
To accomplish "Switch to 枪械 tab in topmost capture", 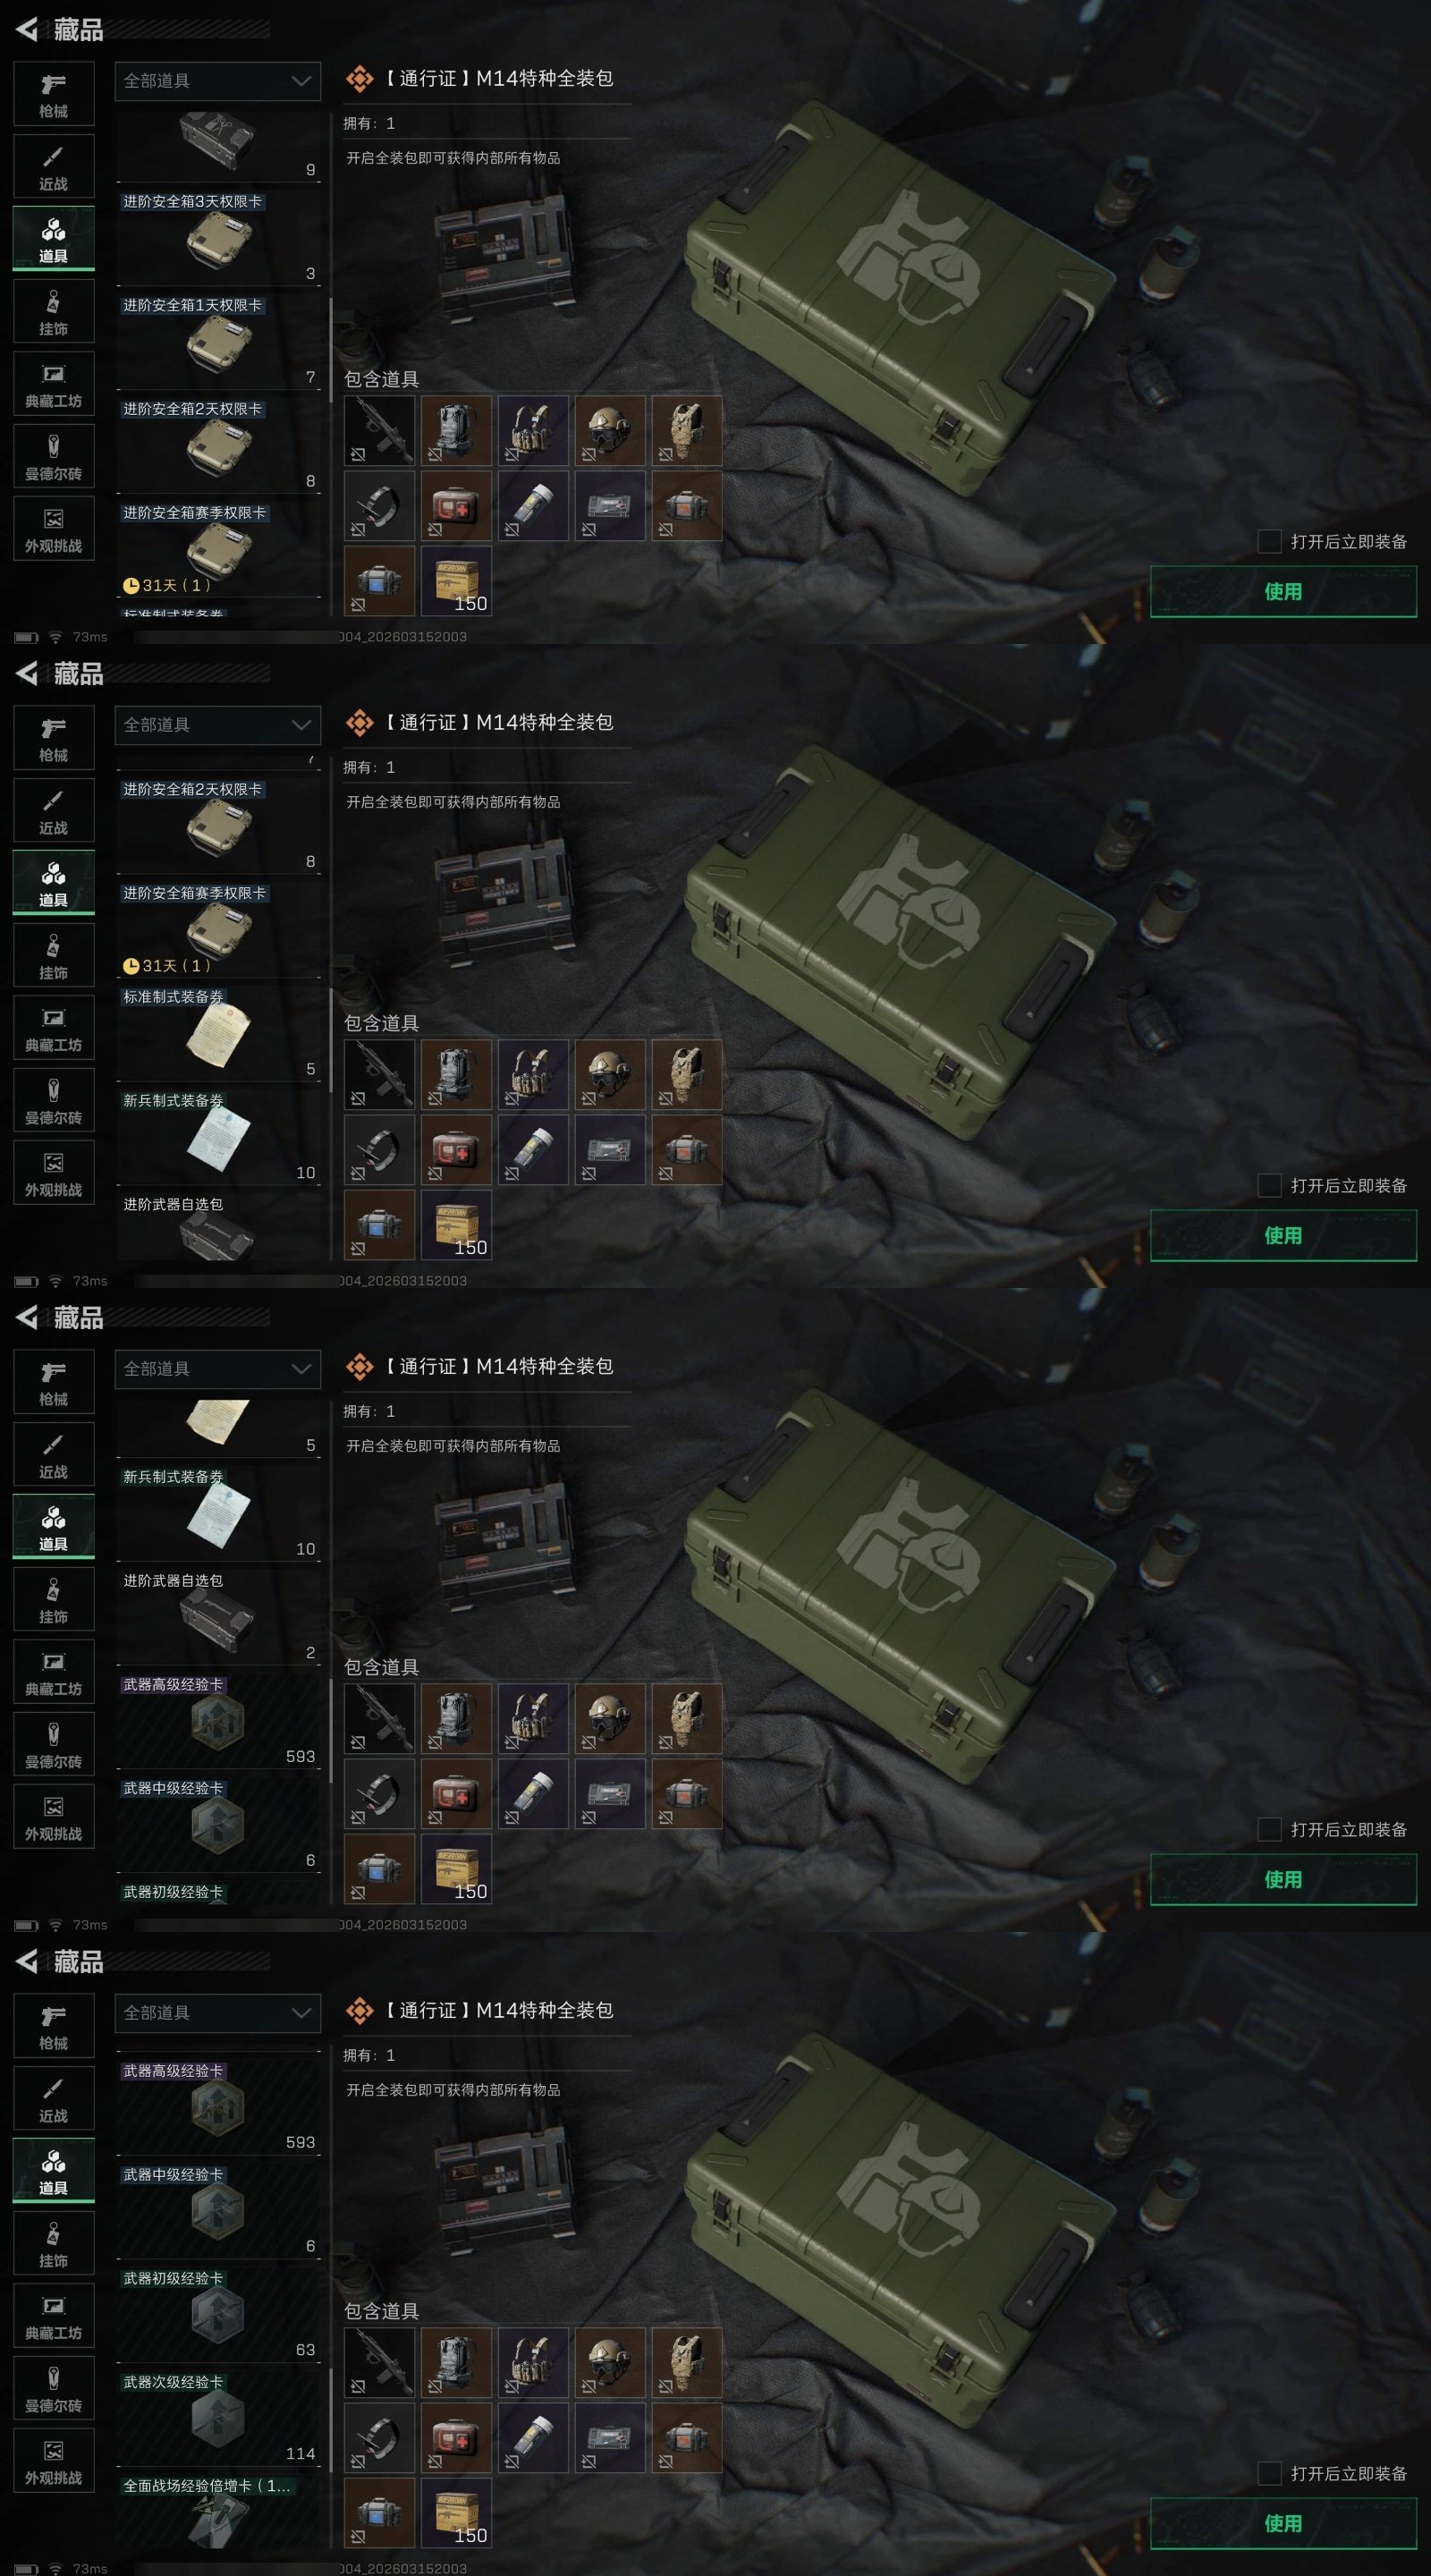I will click(x=54, y=95).
